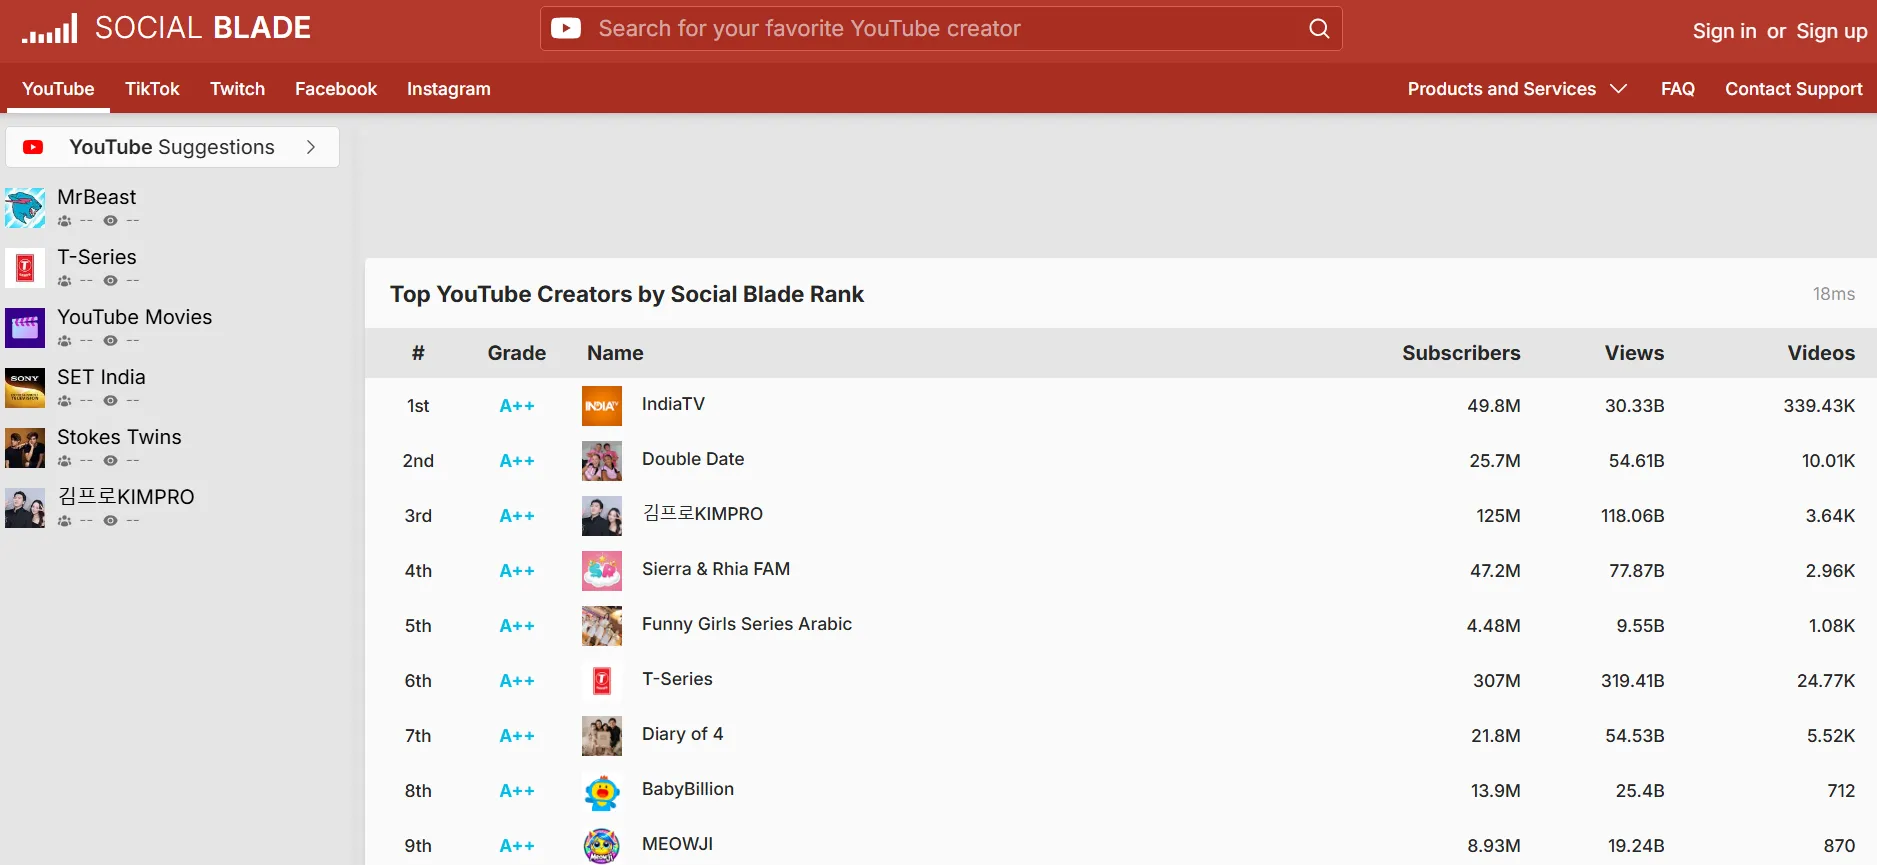Click the SOCIAL BLADE site title
Screen dimensions: 1877x865
pyautogui.click(x=203, y=28)
